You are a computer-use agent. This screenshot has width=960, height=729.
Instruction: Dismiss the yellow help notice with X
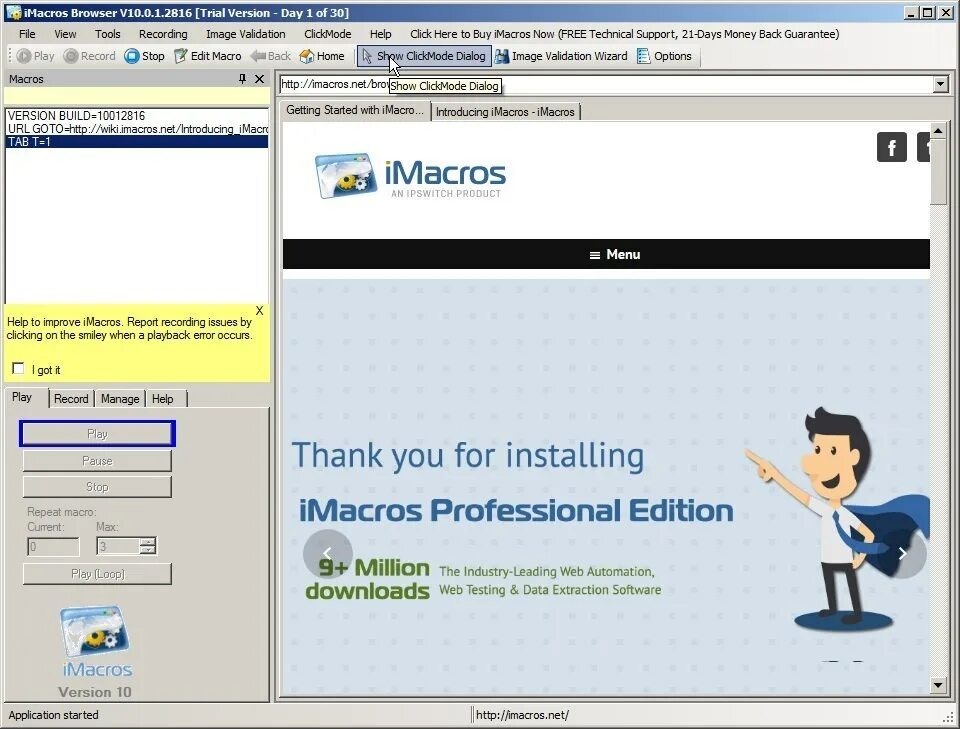(260, 311)
